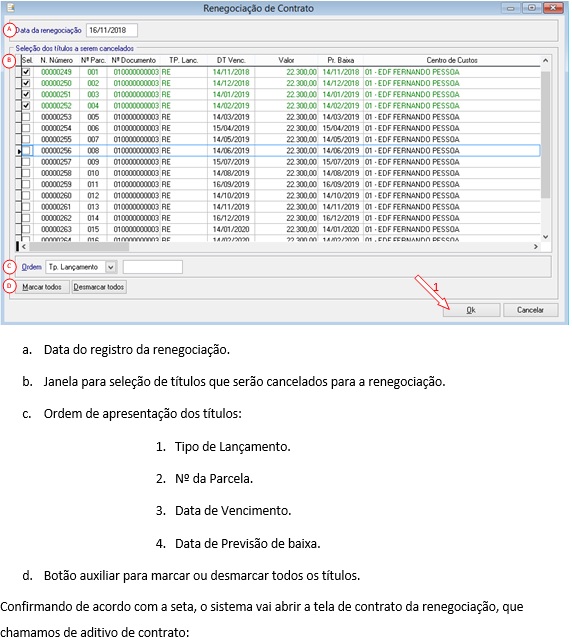
Task: Click the parcel number 001 cell
Action: click(93, 72)
